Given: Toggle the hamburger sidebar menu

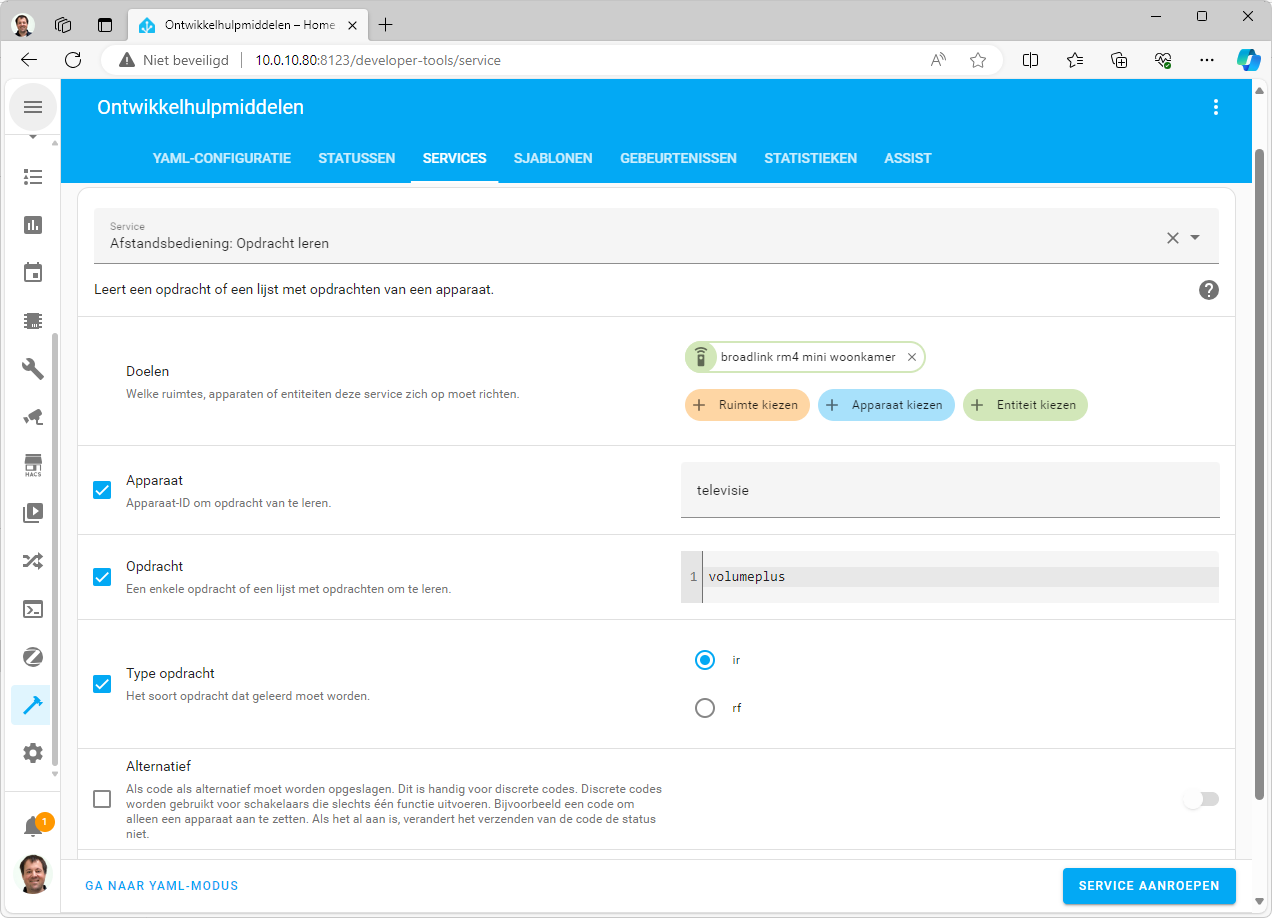Looking at the screenshot, I should coord(33,107).
